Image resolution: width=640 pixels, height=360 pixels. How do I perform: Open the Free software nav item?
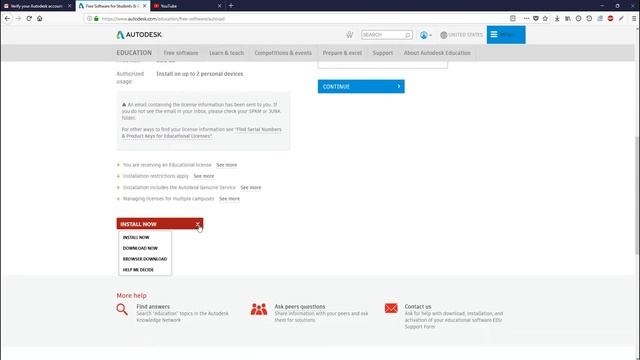click(181, 53)
